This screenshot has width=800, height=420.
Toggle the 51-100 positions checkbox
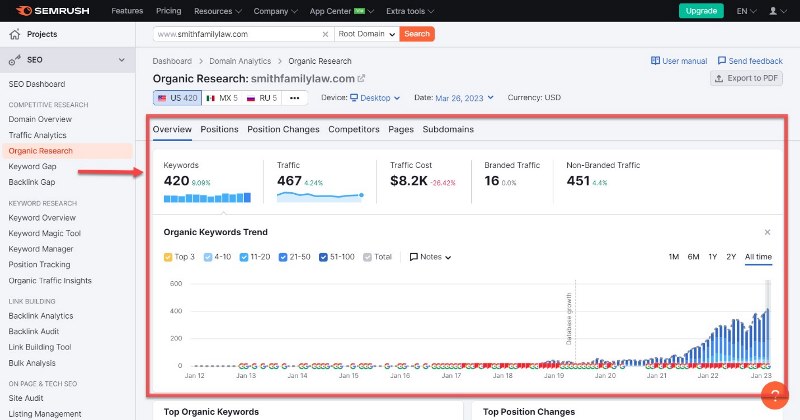pos(323,257)
